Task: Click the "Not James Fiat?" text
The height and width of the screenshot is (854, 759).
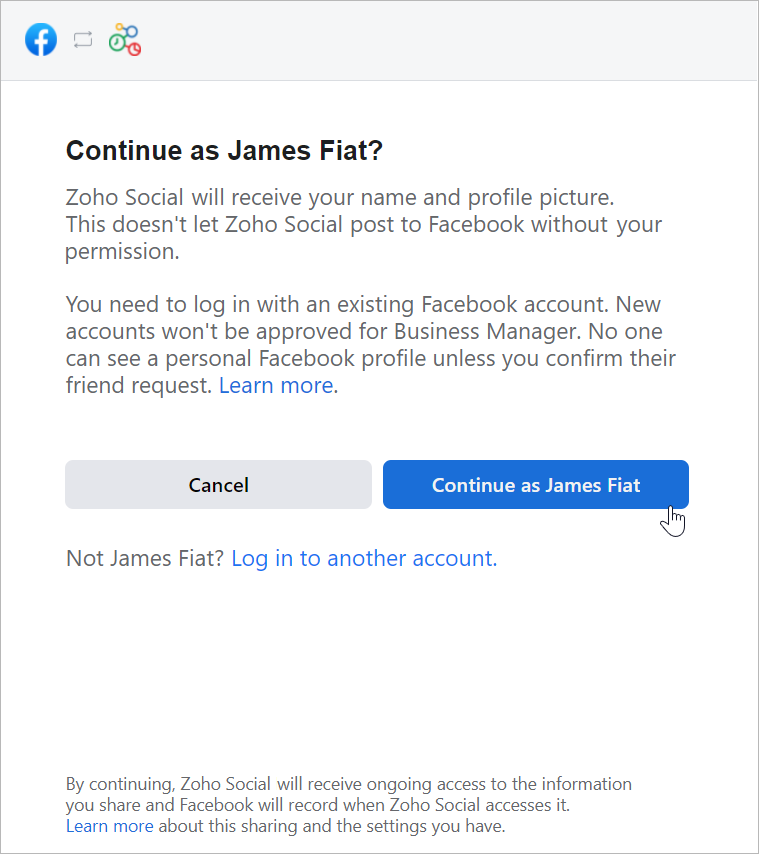Action: [145, 558]
